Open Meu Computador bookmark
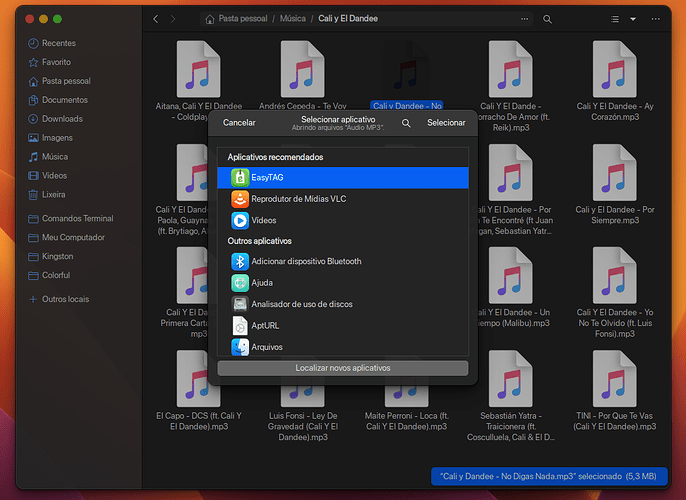The image size is (686, 500). click(x=66, y=238)
